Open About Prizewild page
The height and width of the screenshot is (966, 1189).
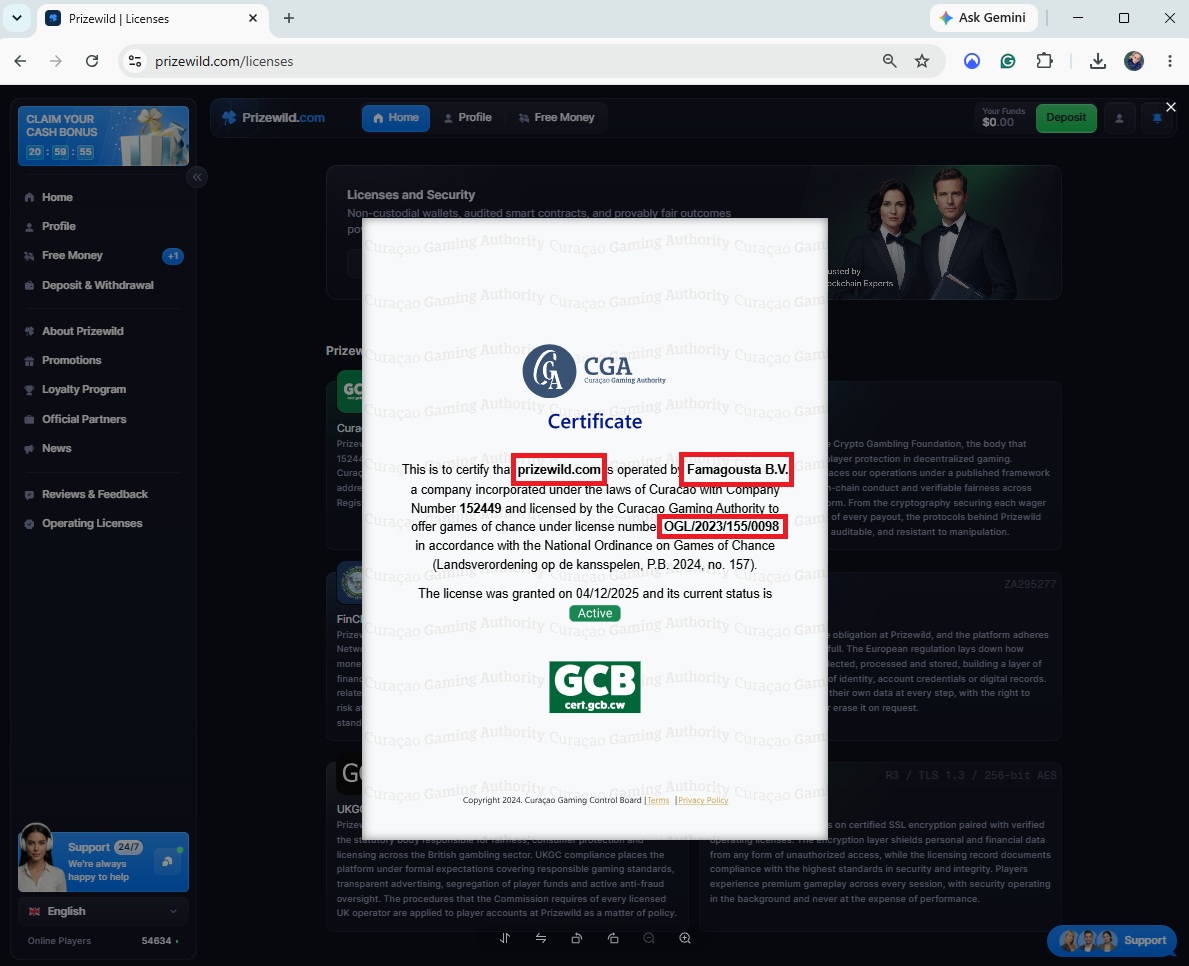pyautogui.click(x=82, y=331)
